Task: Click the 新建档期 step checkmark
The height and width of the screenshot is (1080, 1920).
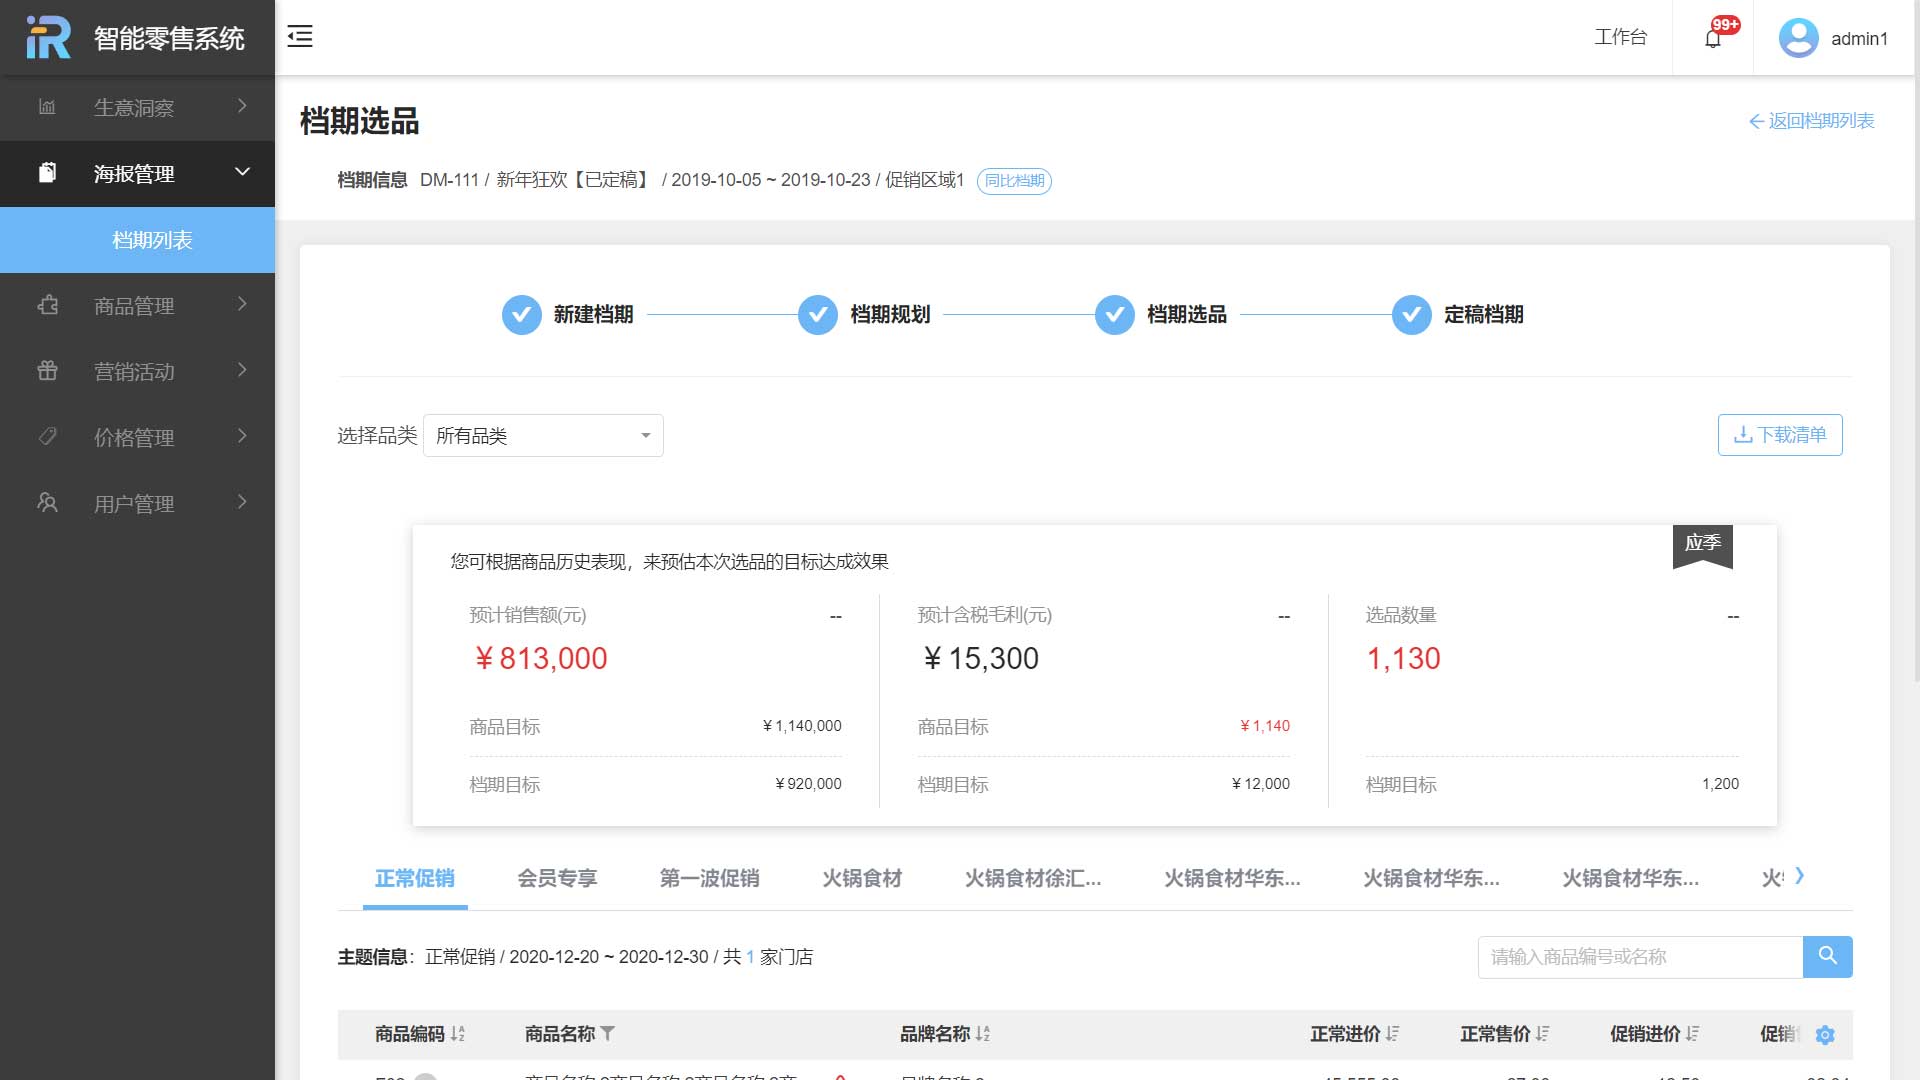Action: [521, 315]
